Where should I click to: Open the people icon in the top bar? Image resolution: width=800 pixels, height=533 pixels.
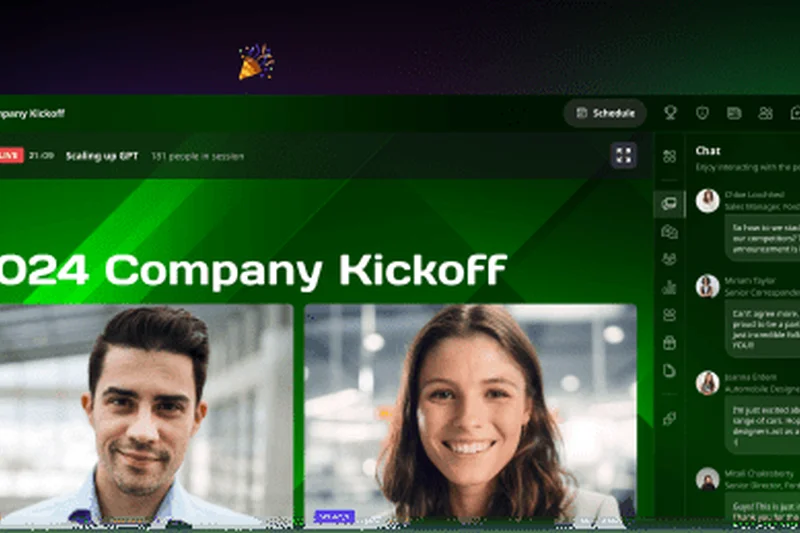coord(765,113)
